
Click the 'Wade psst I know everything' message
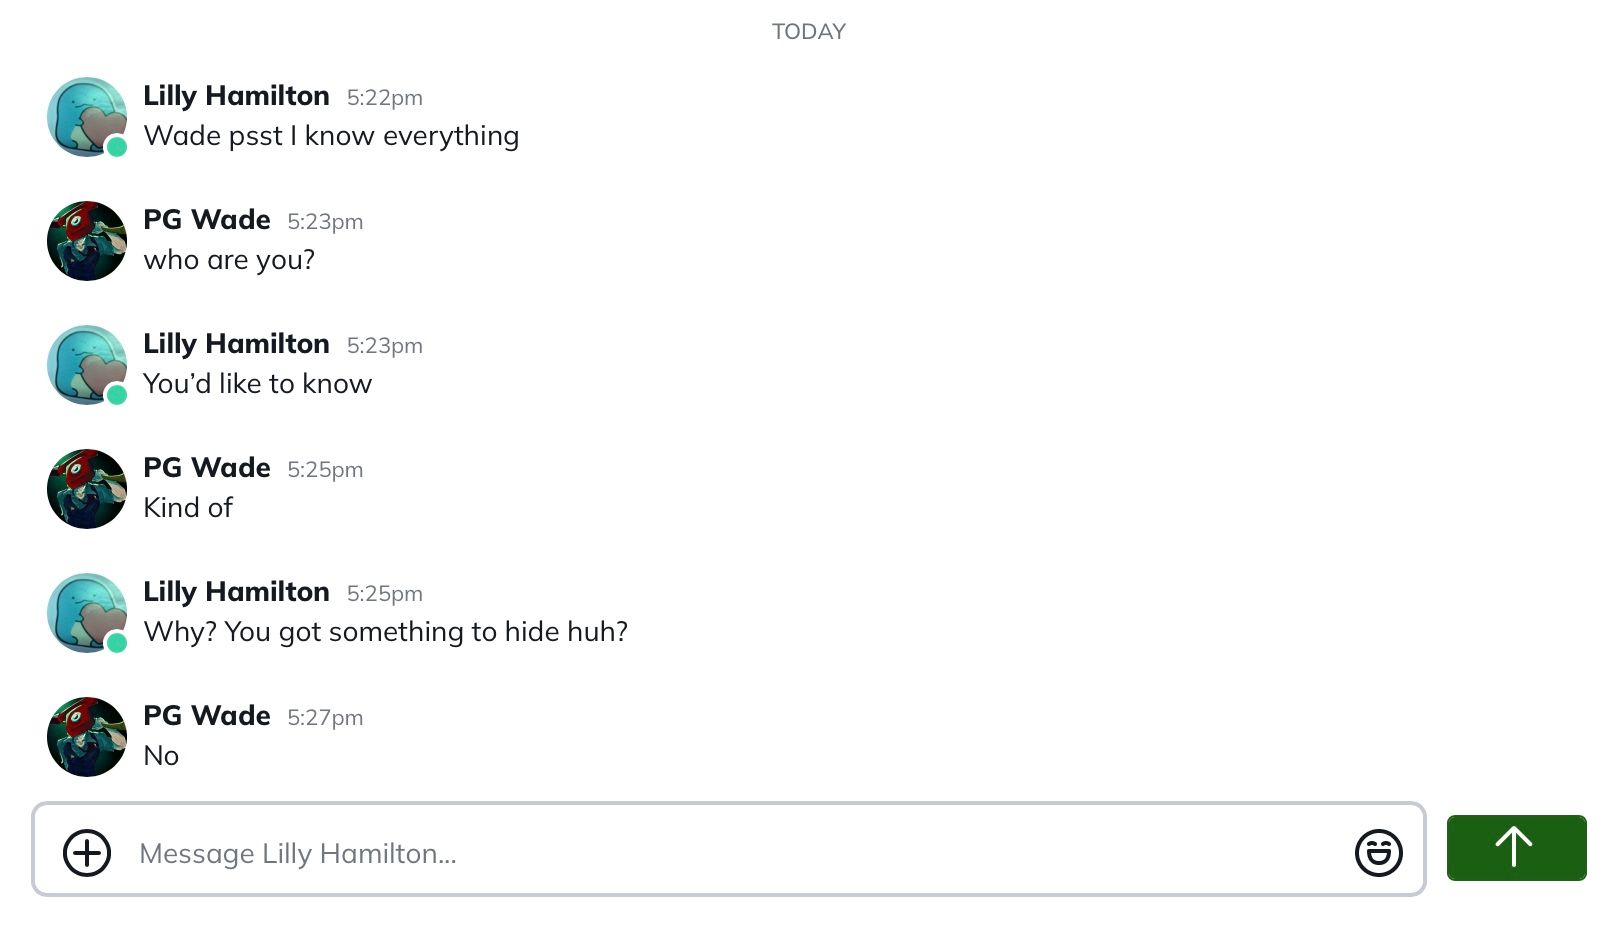pos(331,136)
